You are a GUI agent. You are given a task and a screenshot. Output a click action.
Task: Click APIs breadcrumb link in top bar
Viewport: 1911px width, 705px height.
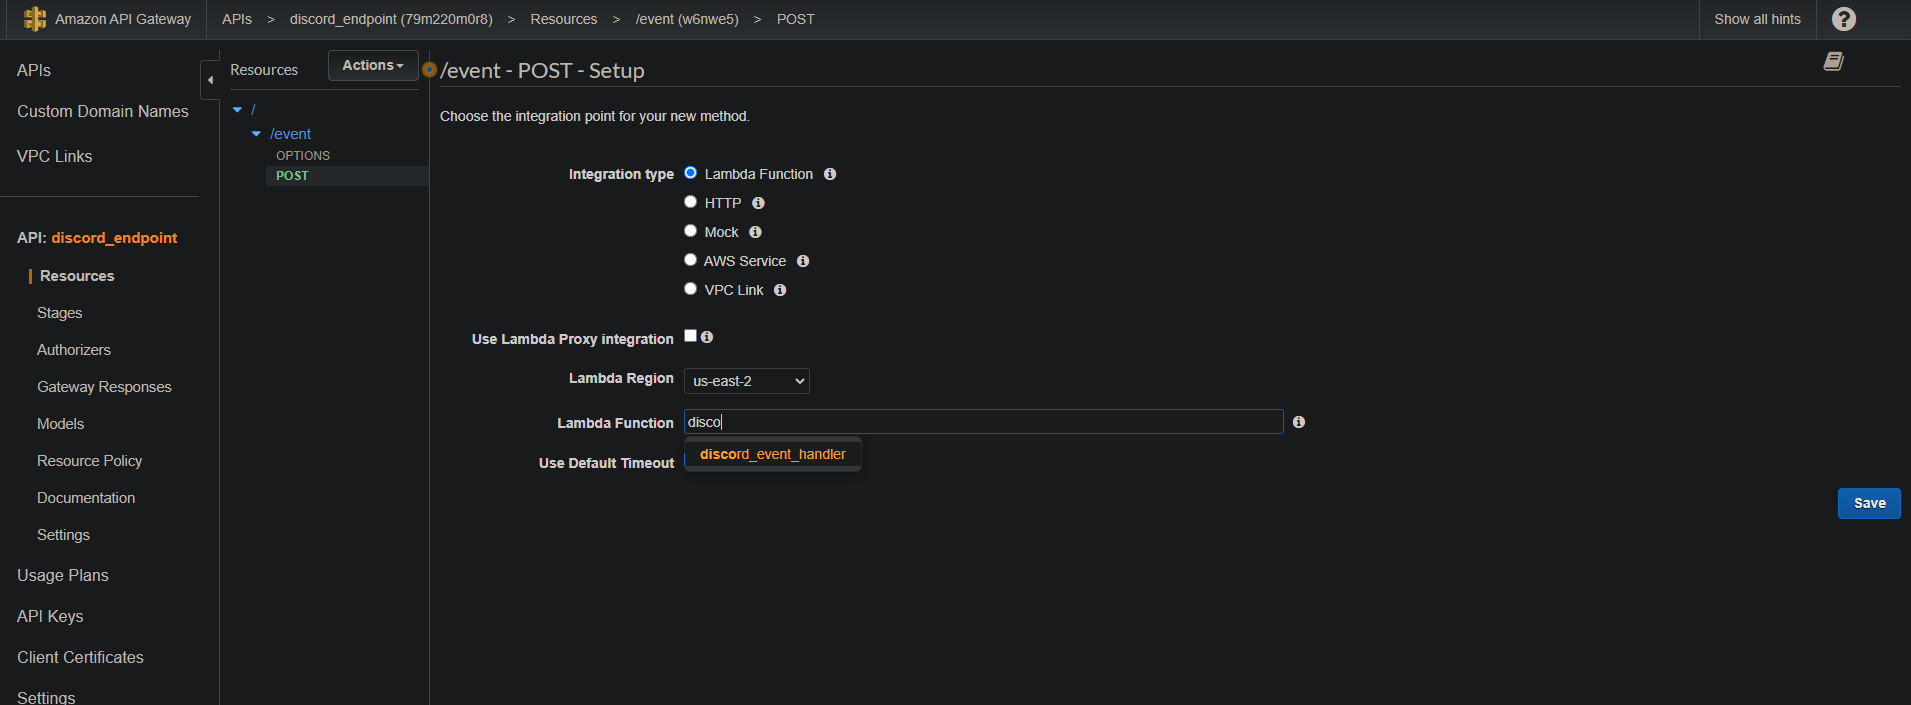point(237,19)
